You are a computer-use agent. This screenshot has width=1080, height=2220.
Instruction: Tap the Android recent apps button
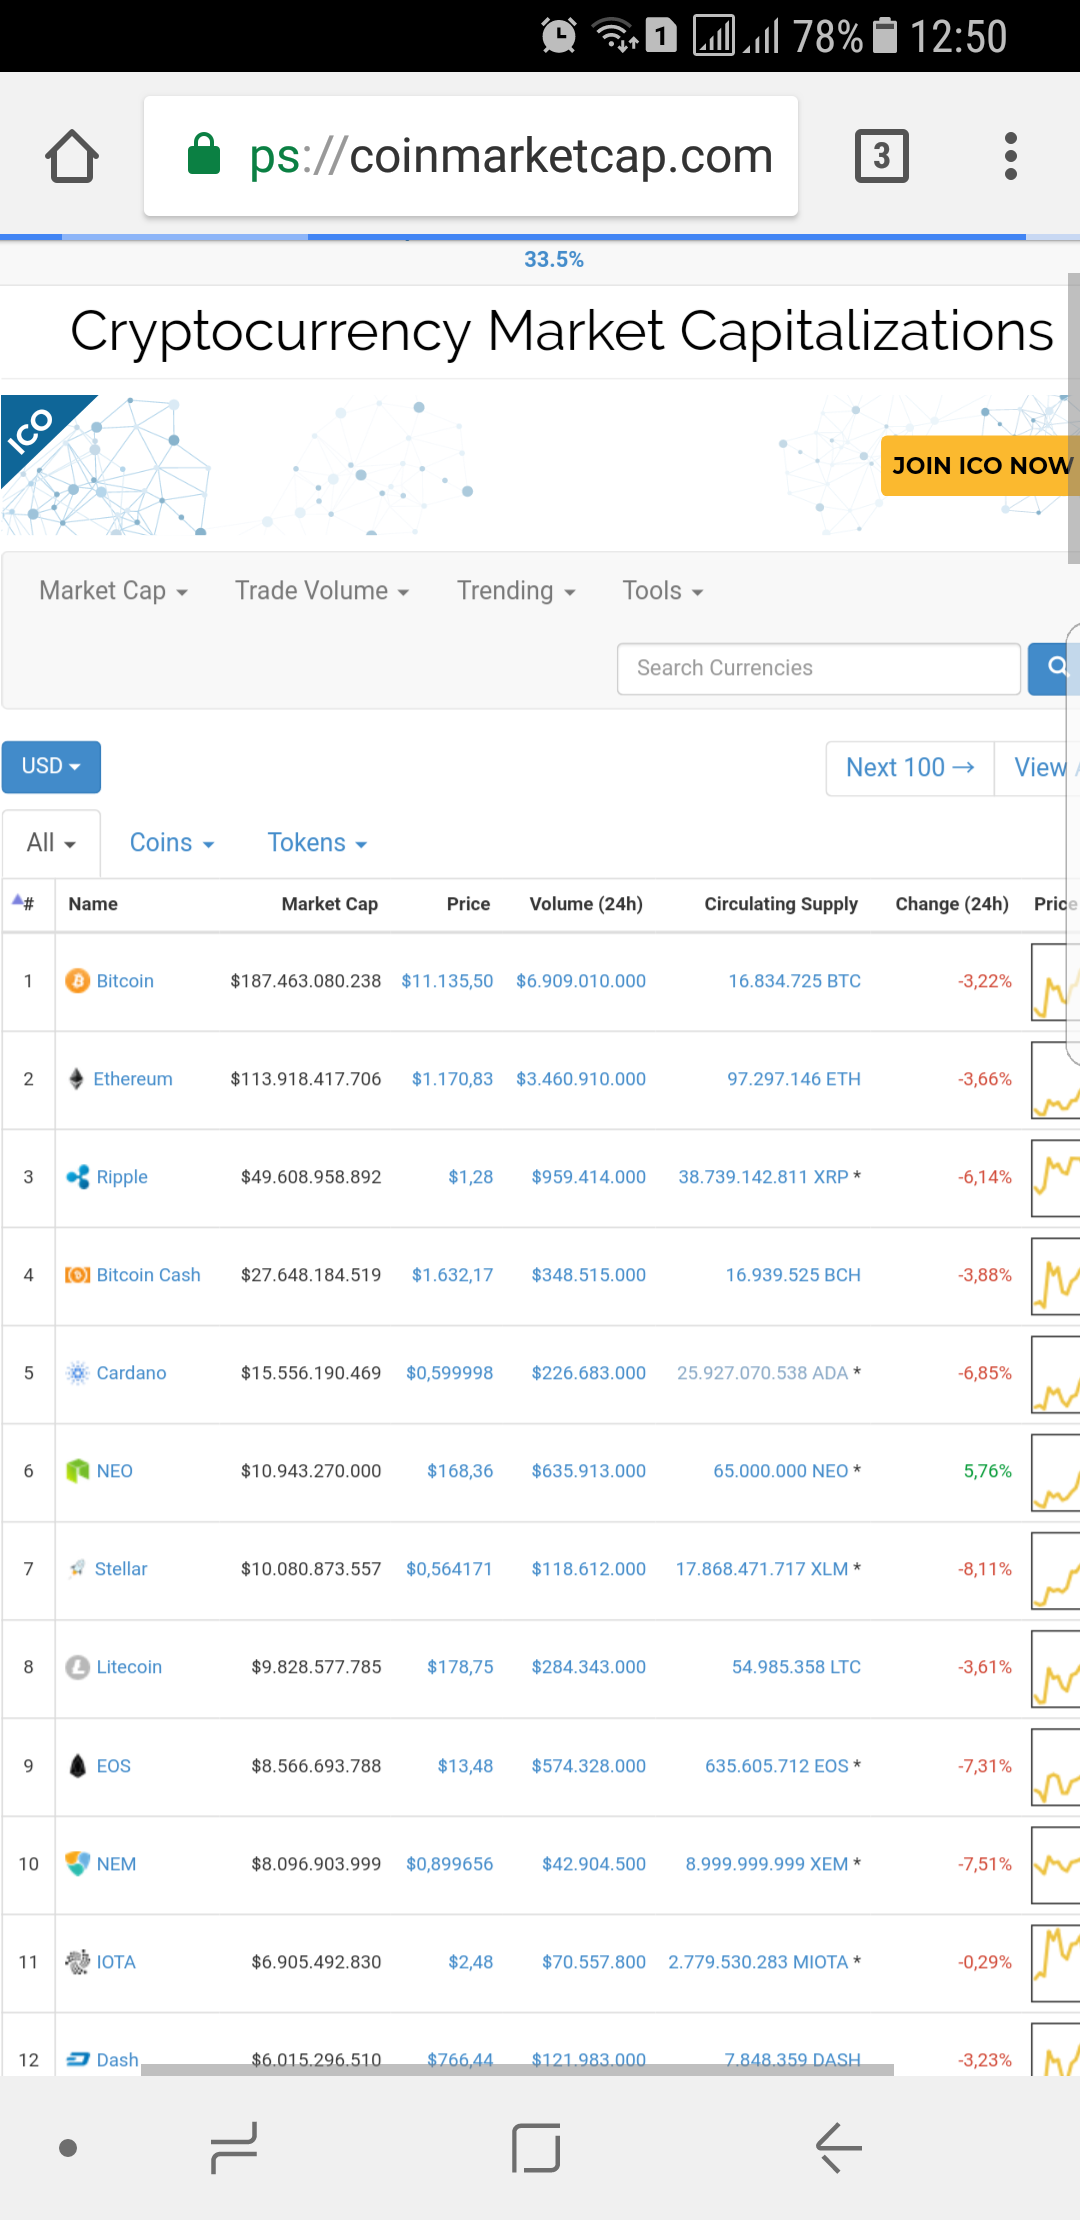(234, 2147)
